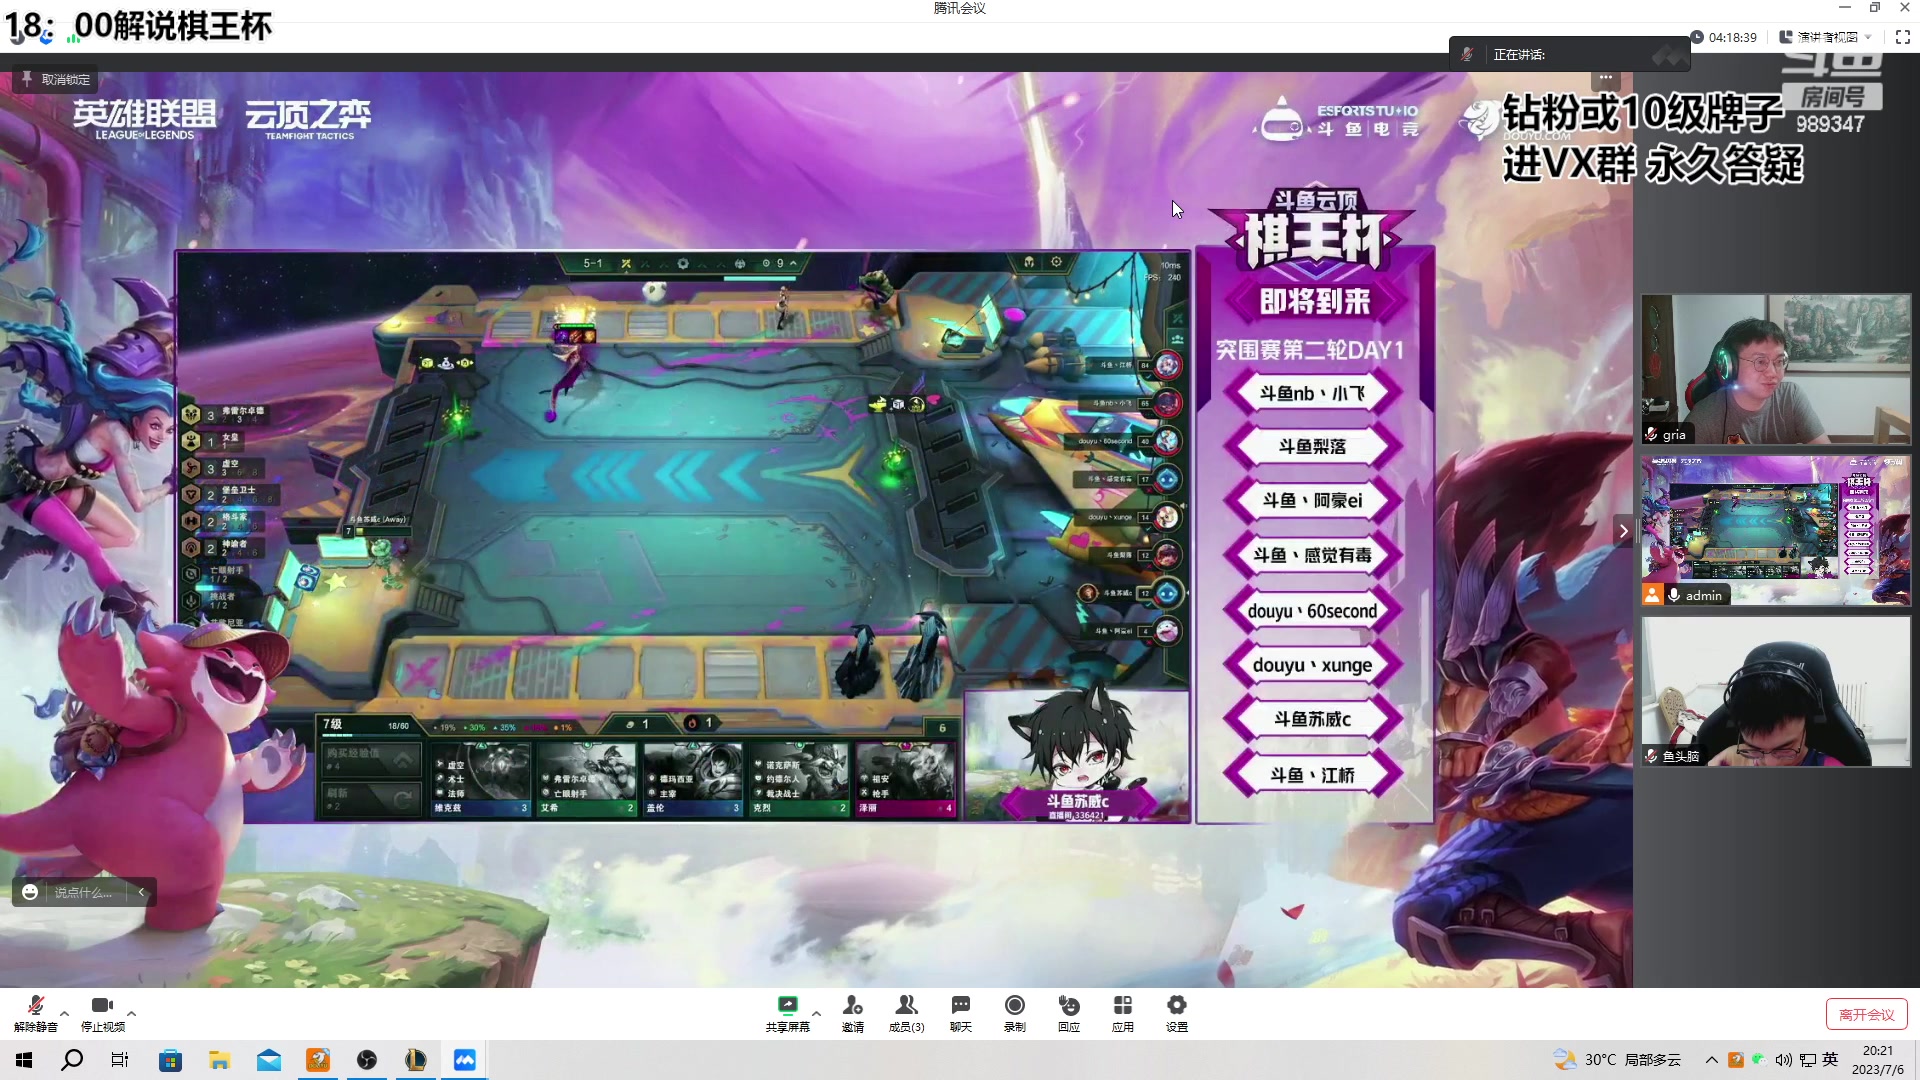Open emoji picker in chat bar
The height and width of the screenshot is (1080, 1920).
coord(30,892)
